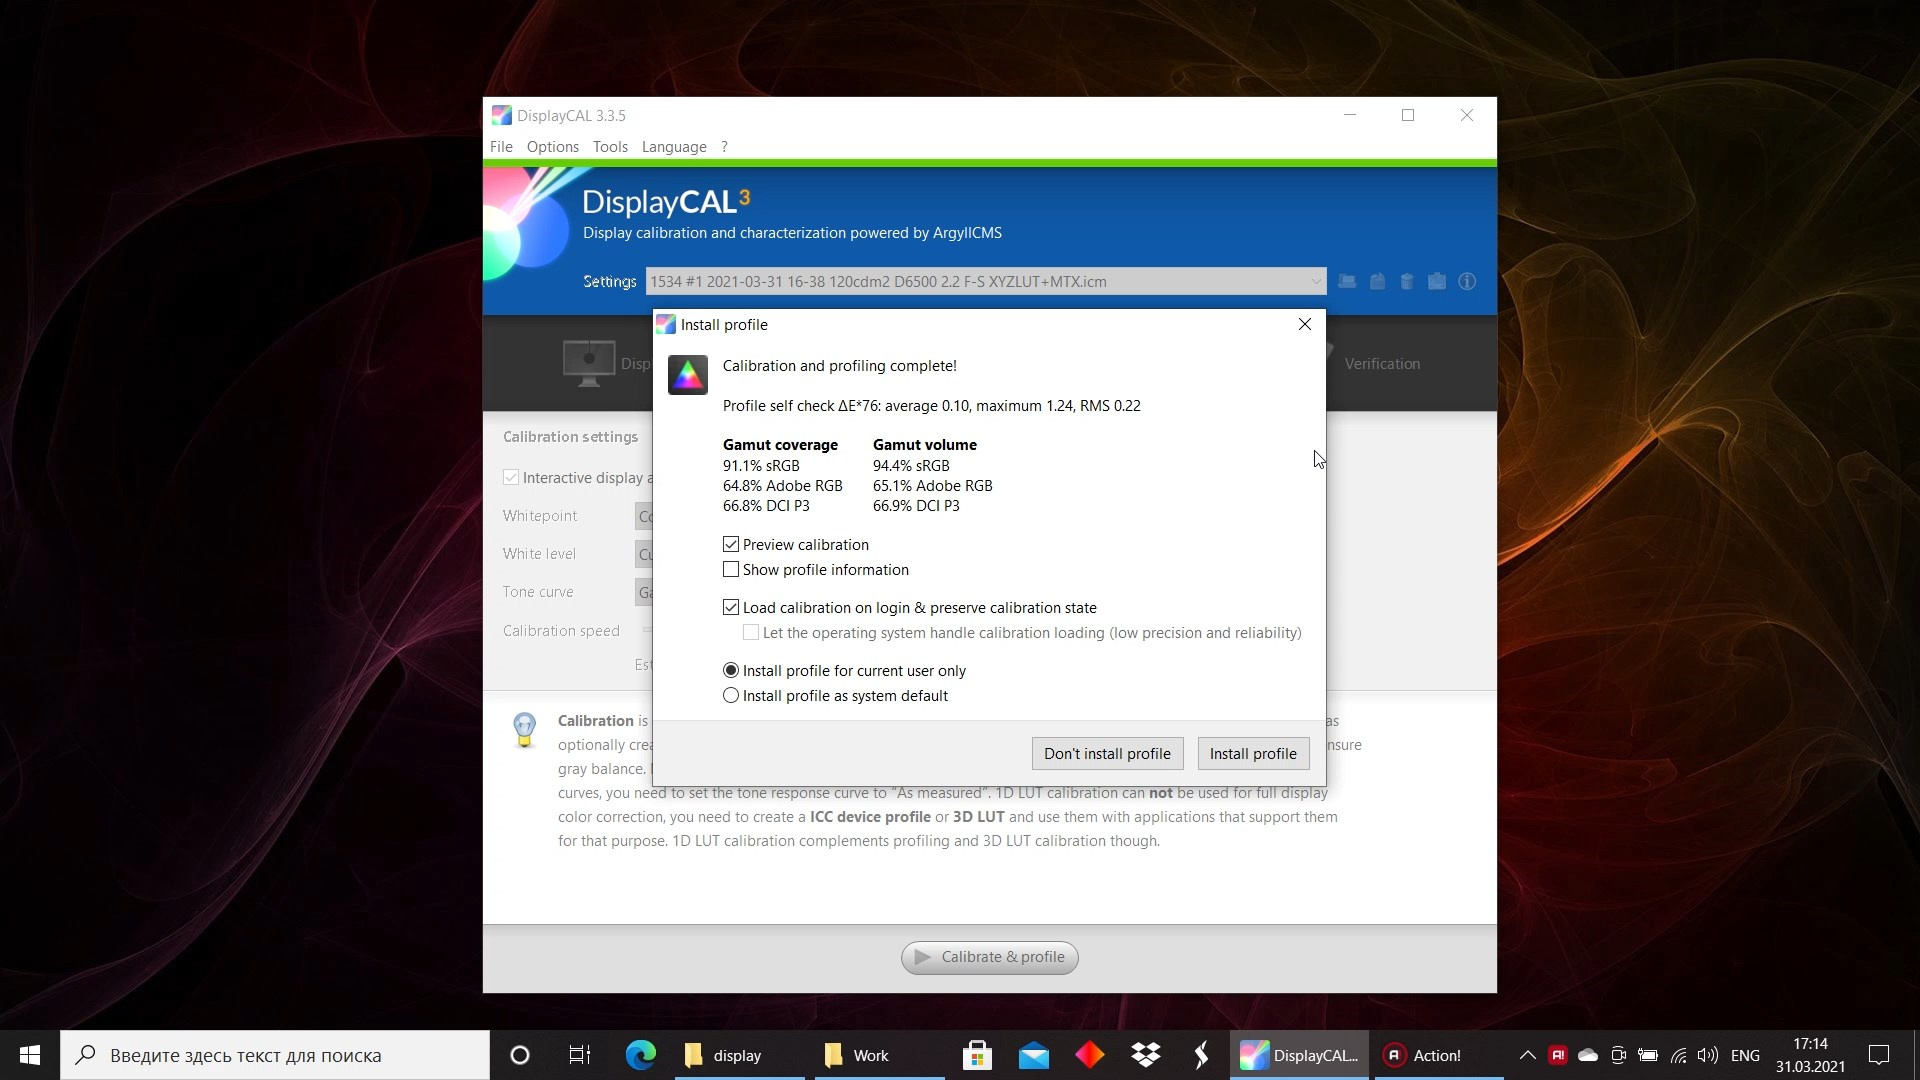Open the notification center icon
Screen dimensions: 1920x1080
[1879, 1055]
